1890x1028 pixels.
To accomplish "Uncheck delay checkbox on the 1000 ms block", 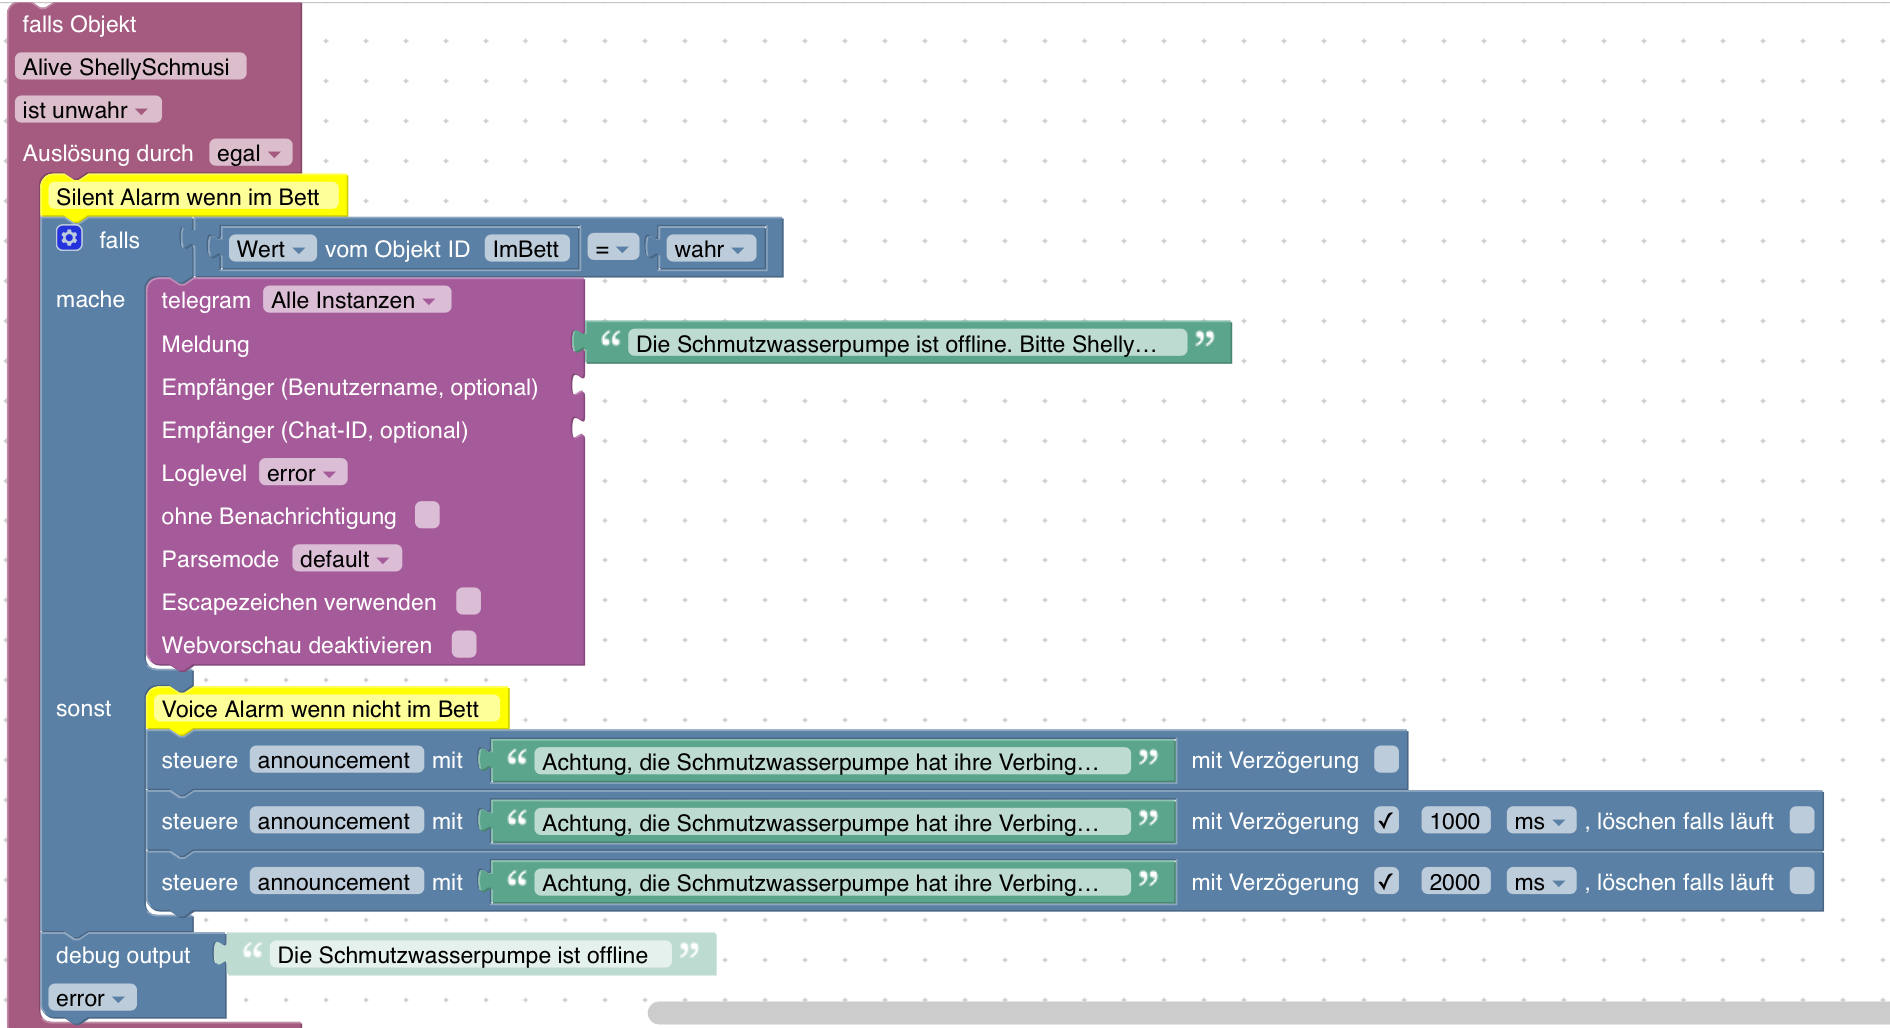I will point(1386,820).
